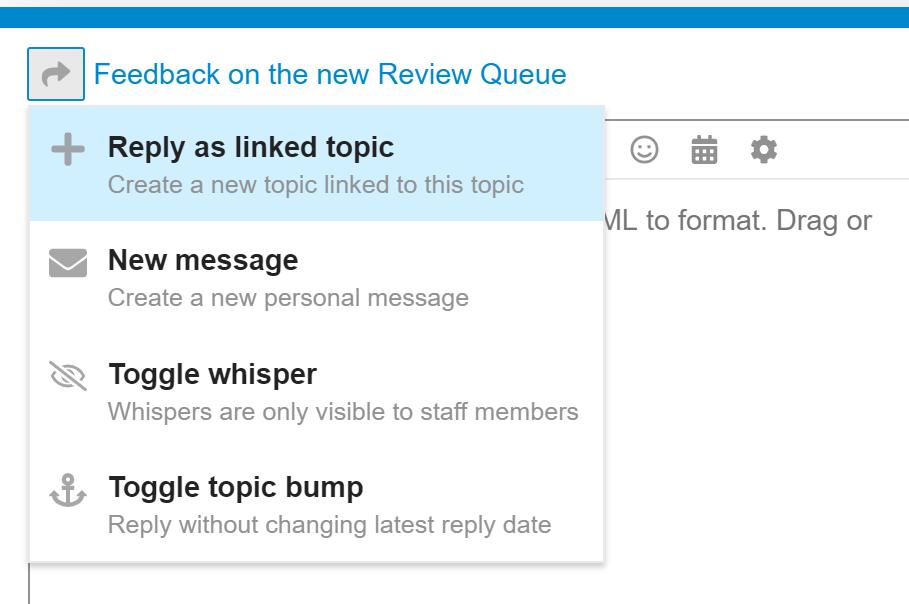The width and height of the screenshot is (909, 604).
Task: Open the emoji picker smiley icon
Action: (x=645, y=150)
